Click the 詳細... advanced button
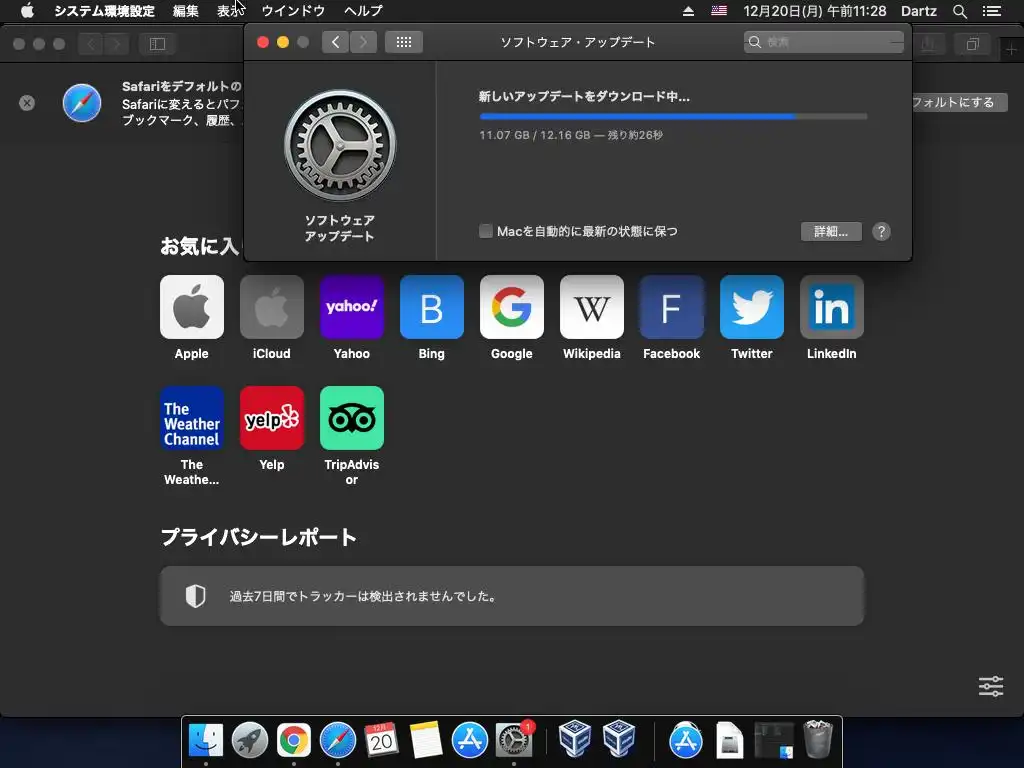1024x768 pixels. (831, 231)
